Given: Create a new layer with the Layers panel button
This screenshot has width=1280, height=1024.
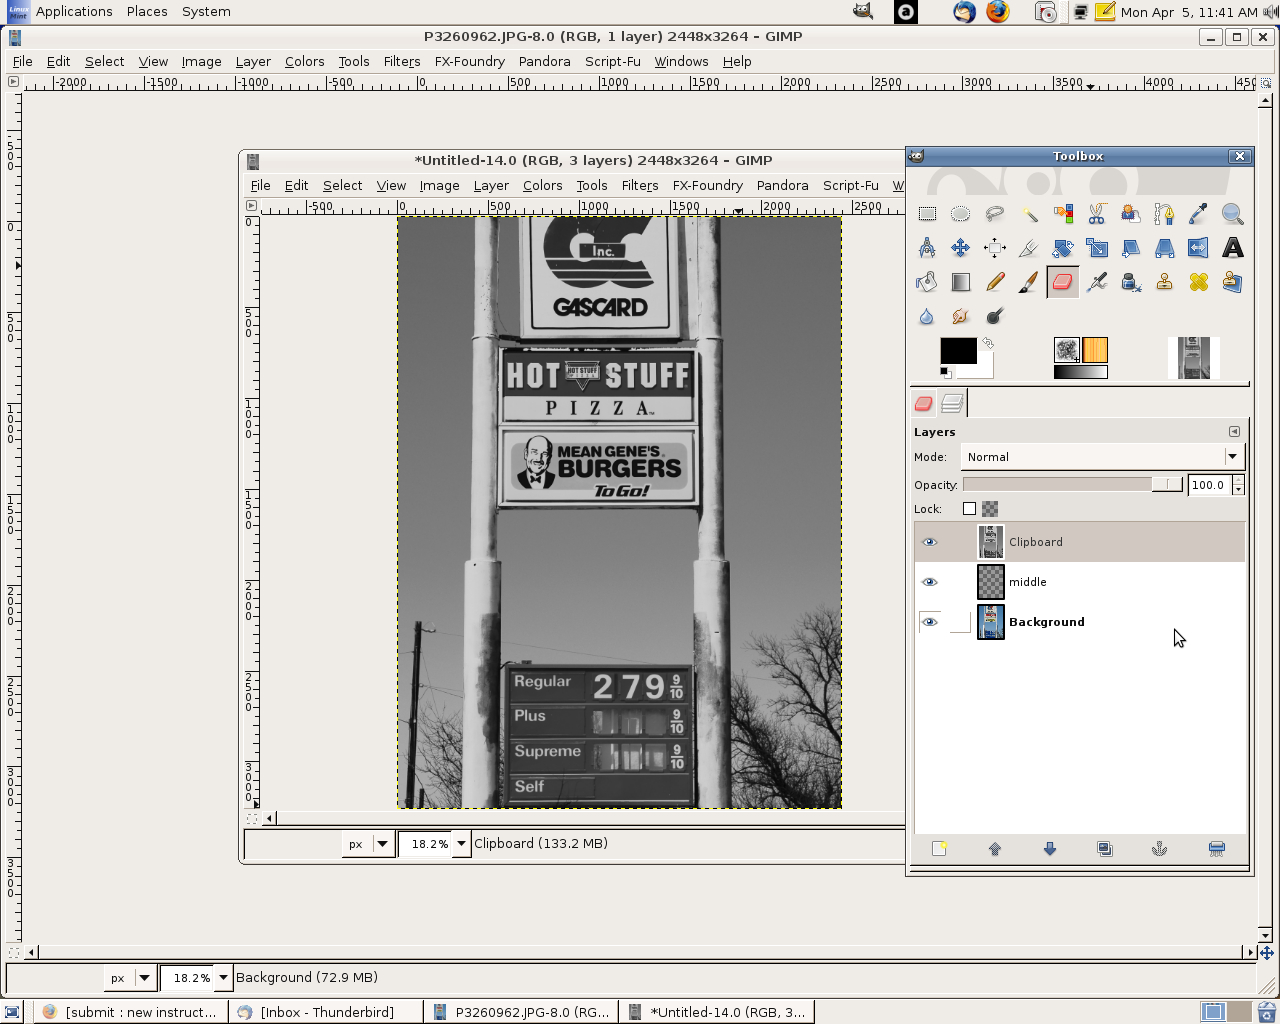Looking at the screenshot, I should [939, 849].
